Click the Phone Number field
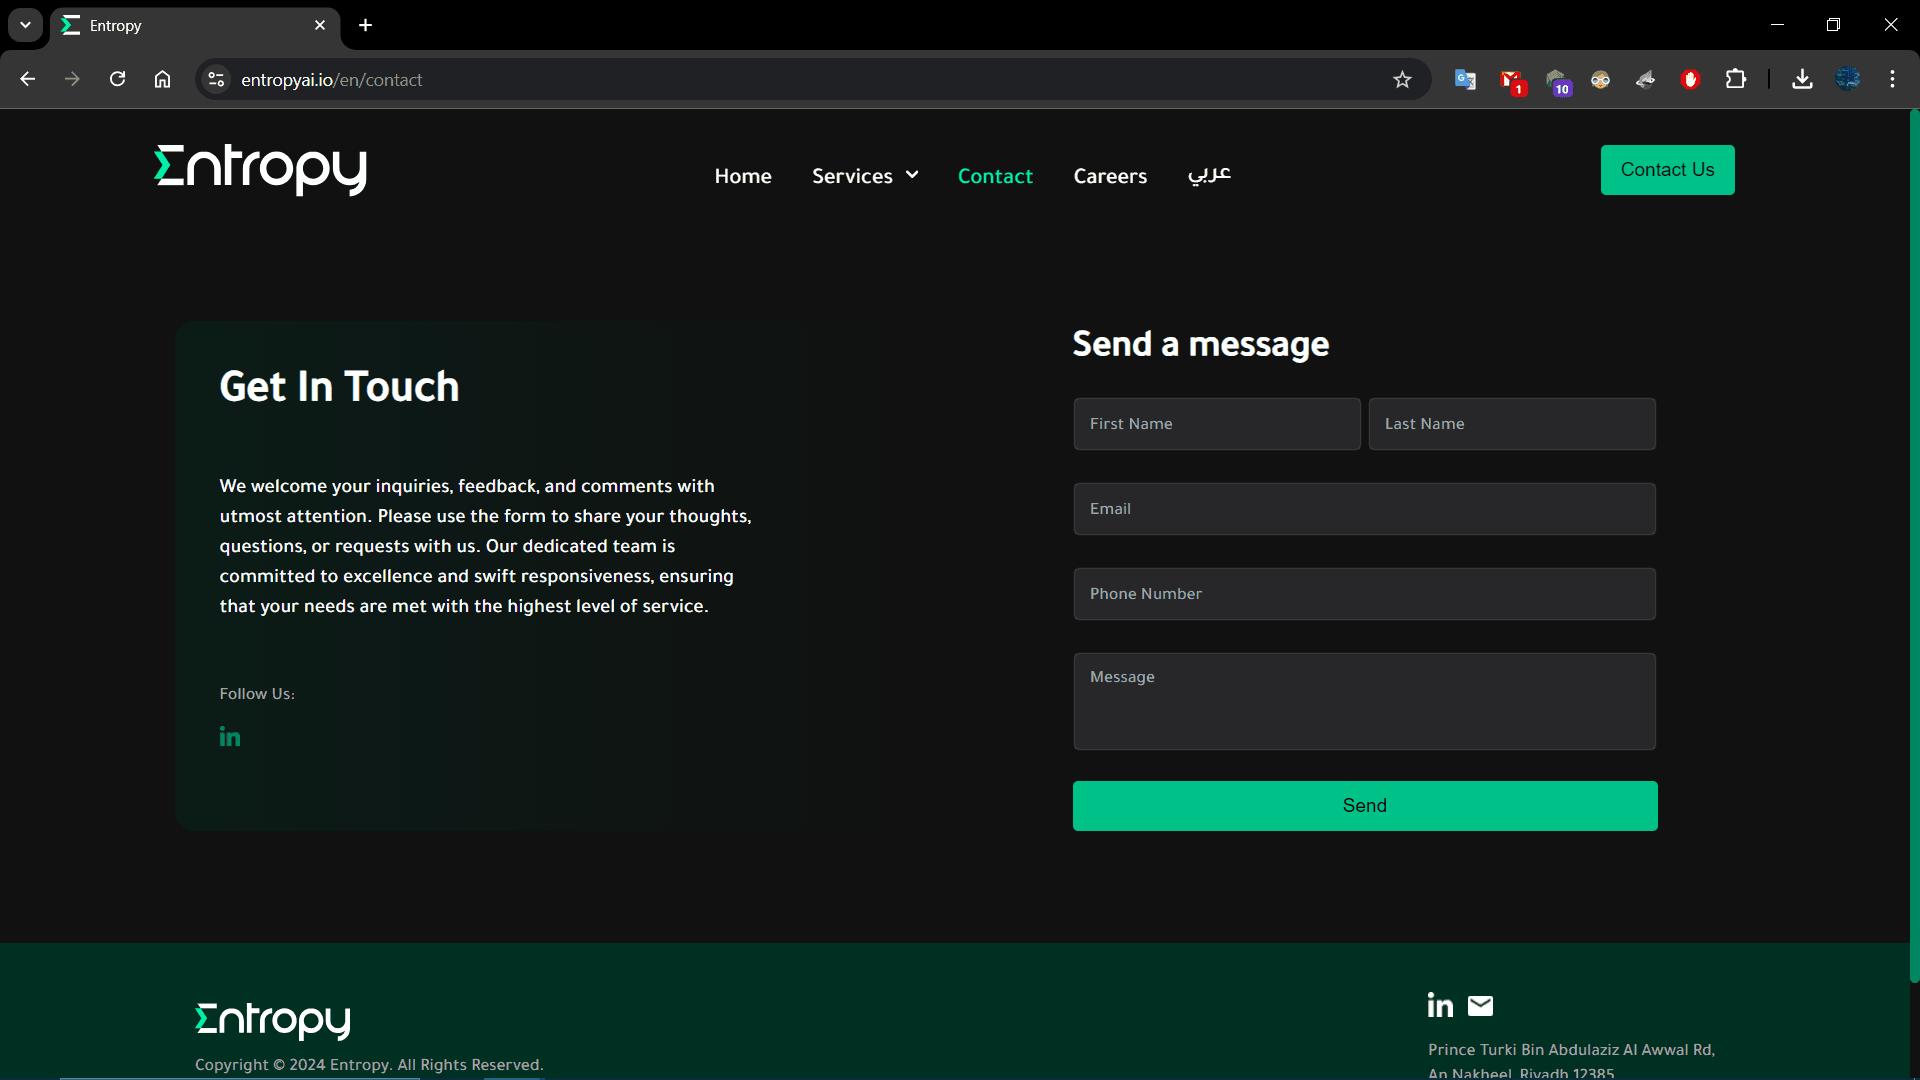 pos(1364,594)
